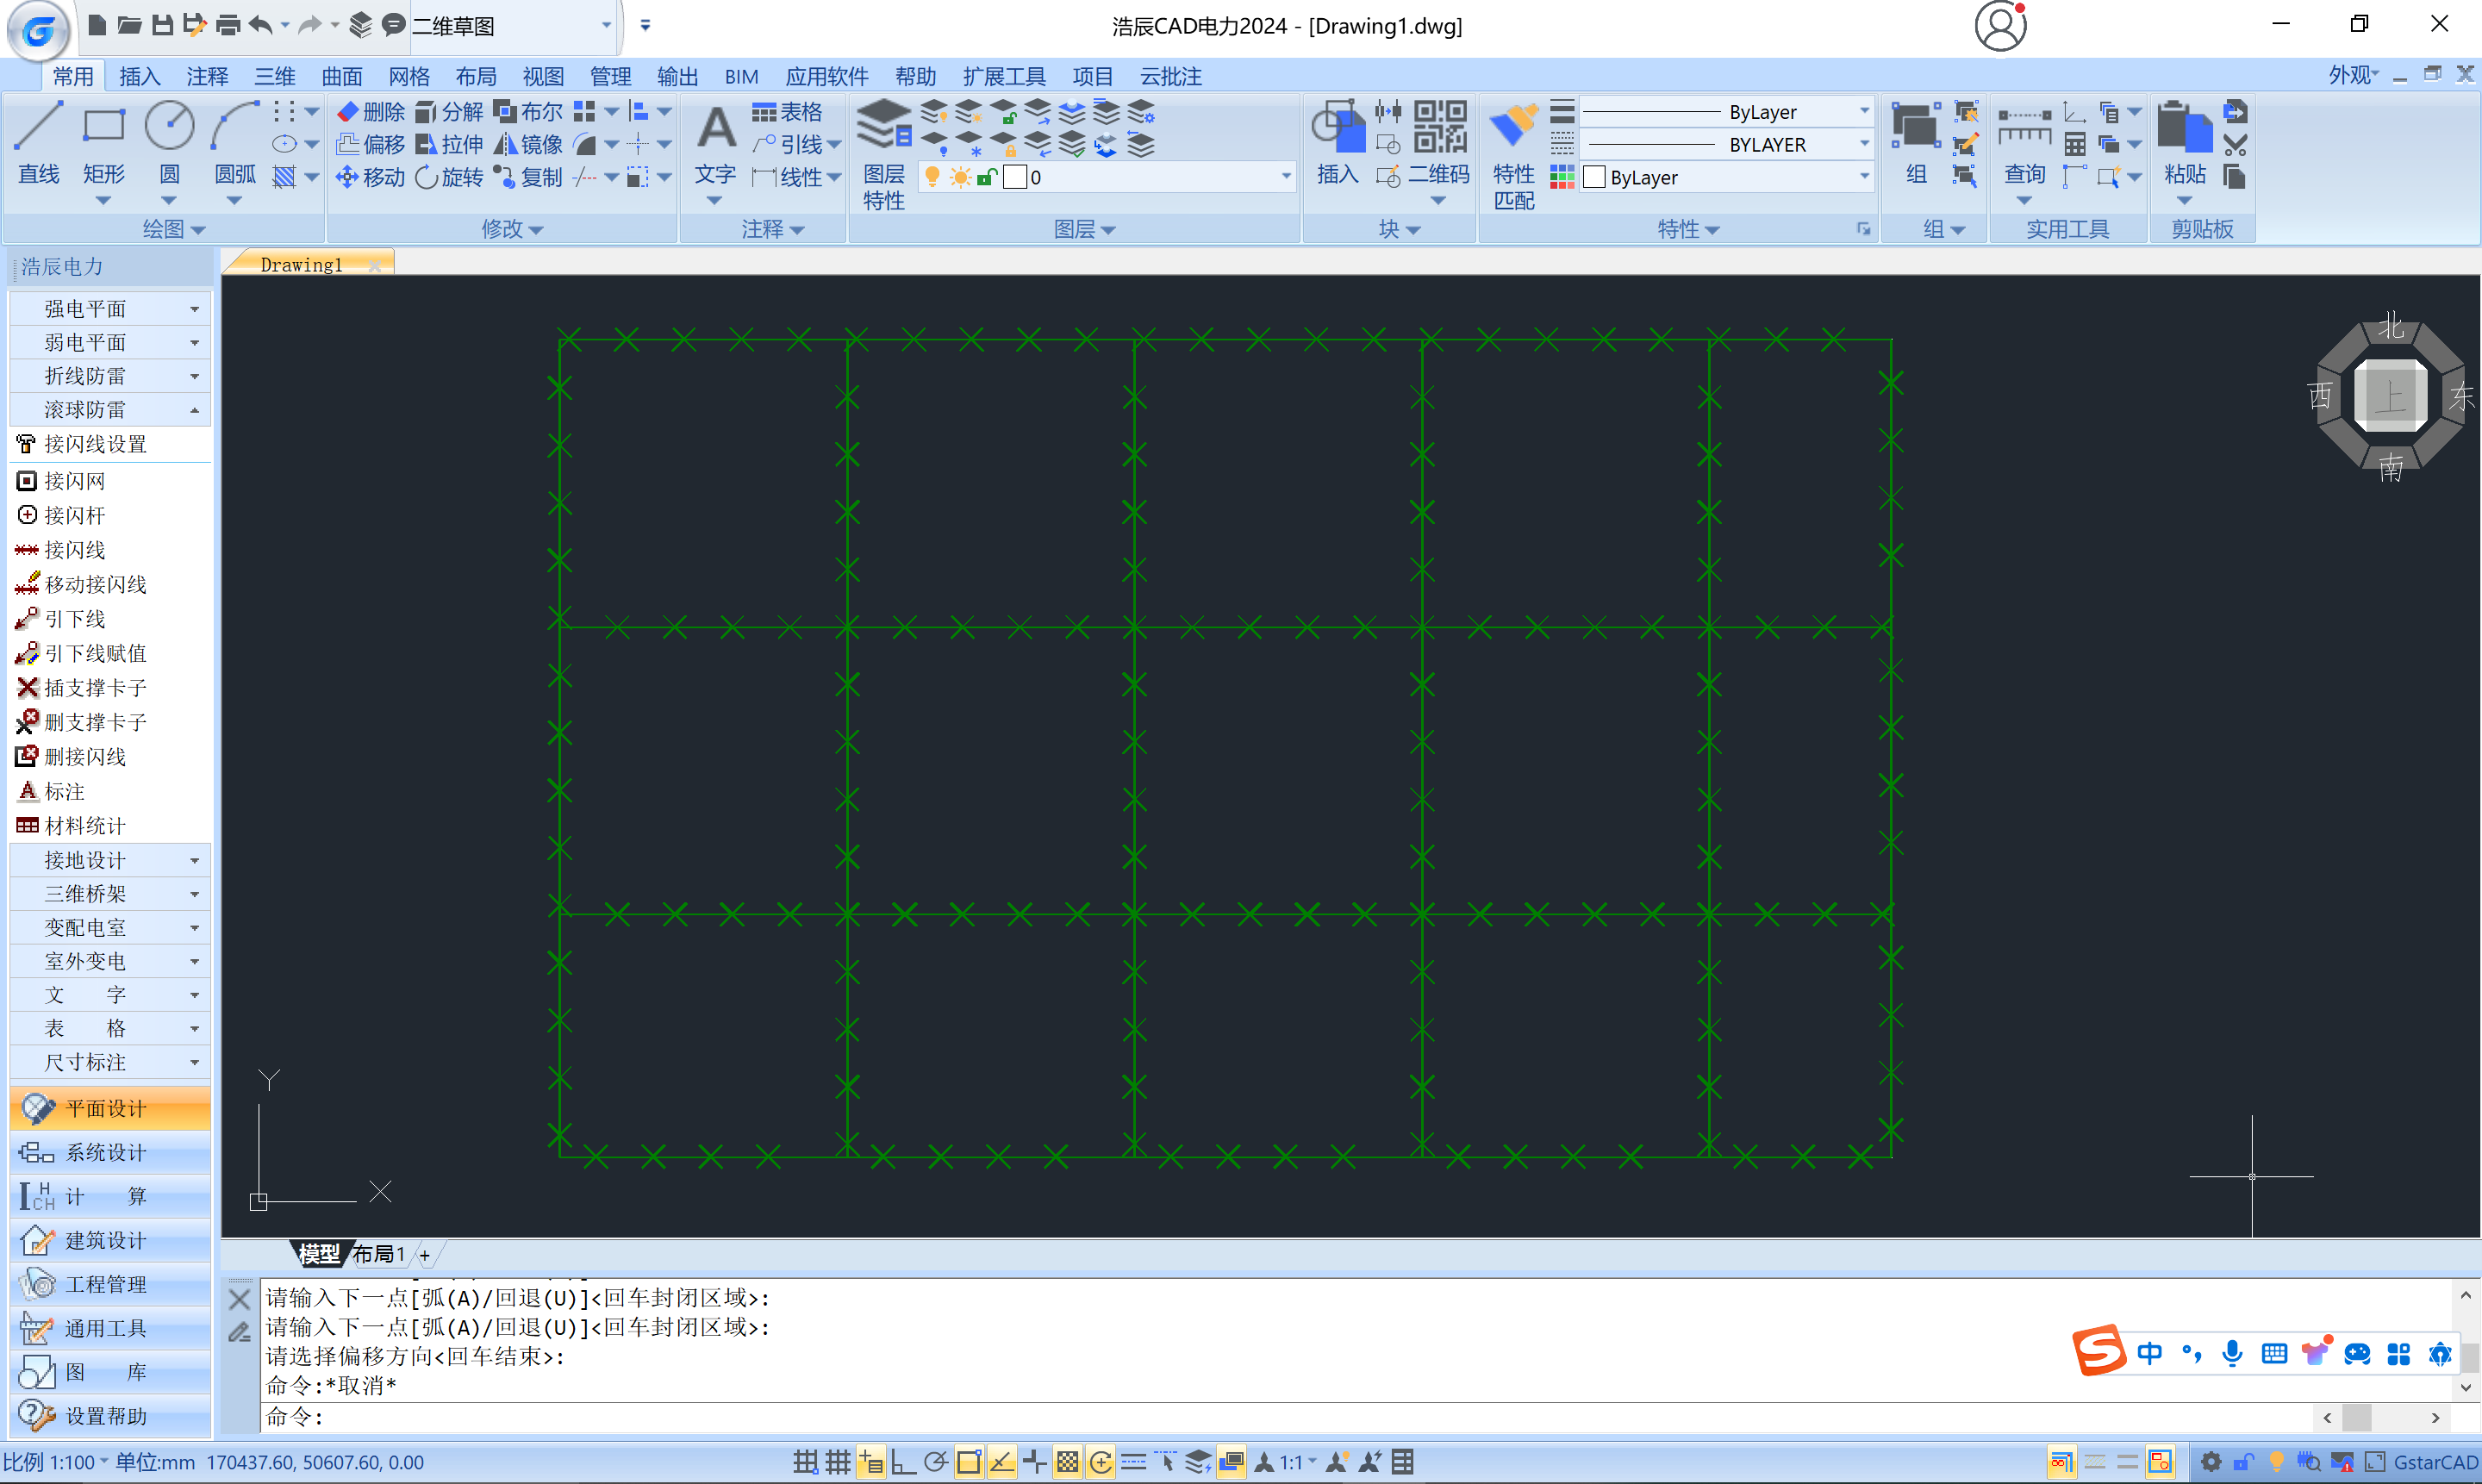Viewport: 2482px width, 1484px height.
Task: Click the 设置帮助 sidebar button
Action: (106, 1415)
